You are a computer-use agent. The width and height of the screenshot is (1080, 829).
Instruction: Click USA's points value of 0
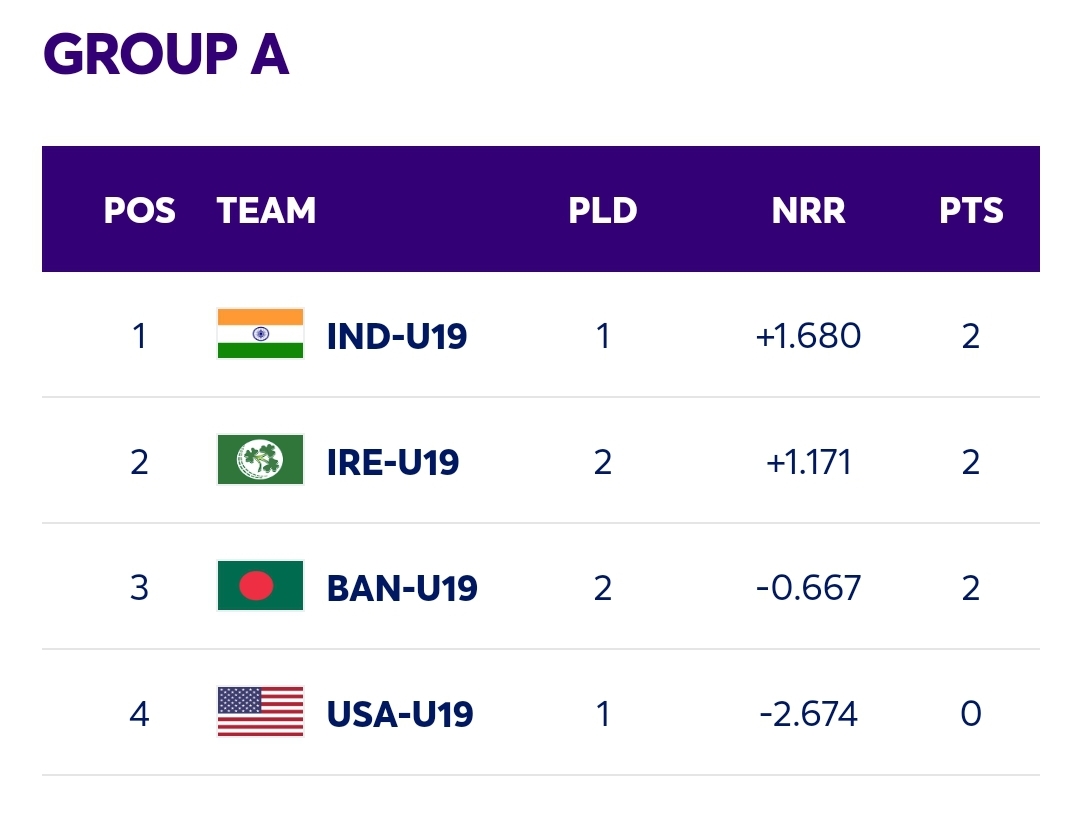pos(971,714)
